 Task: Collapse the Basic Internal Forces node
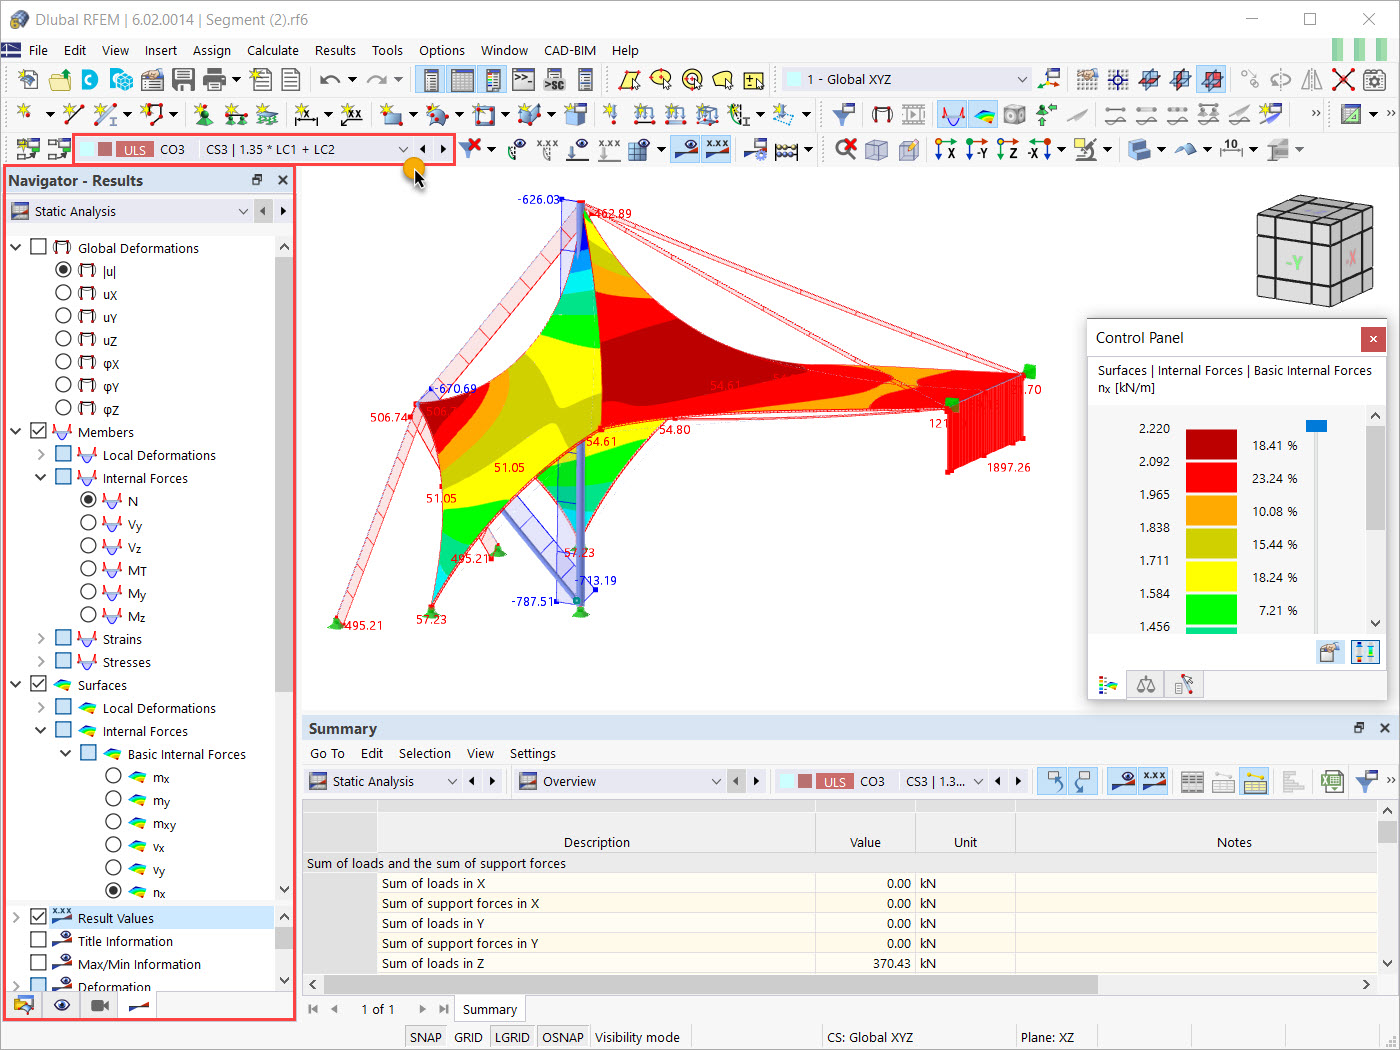66,753
